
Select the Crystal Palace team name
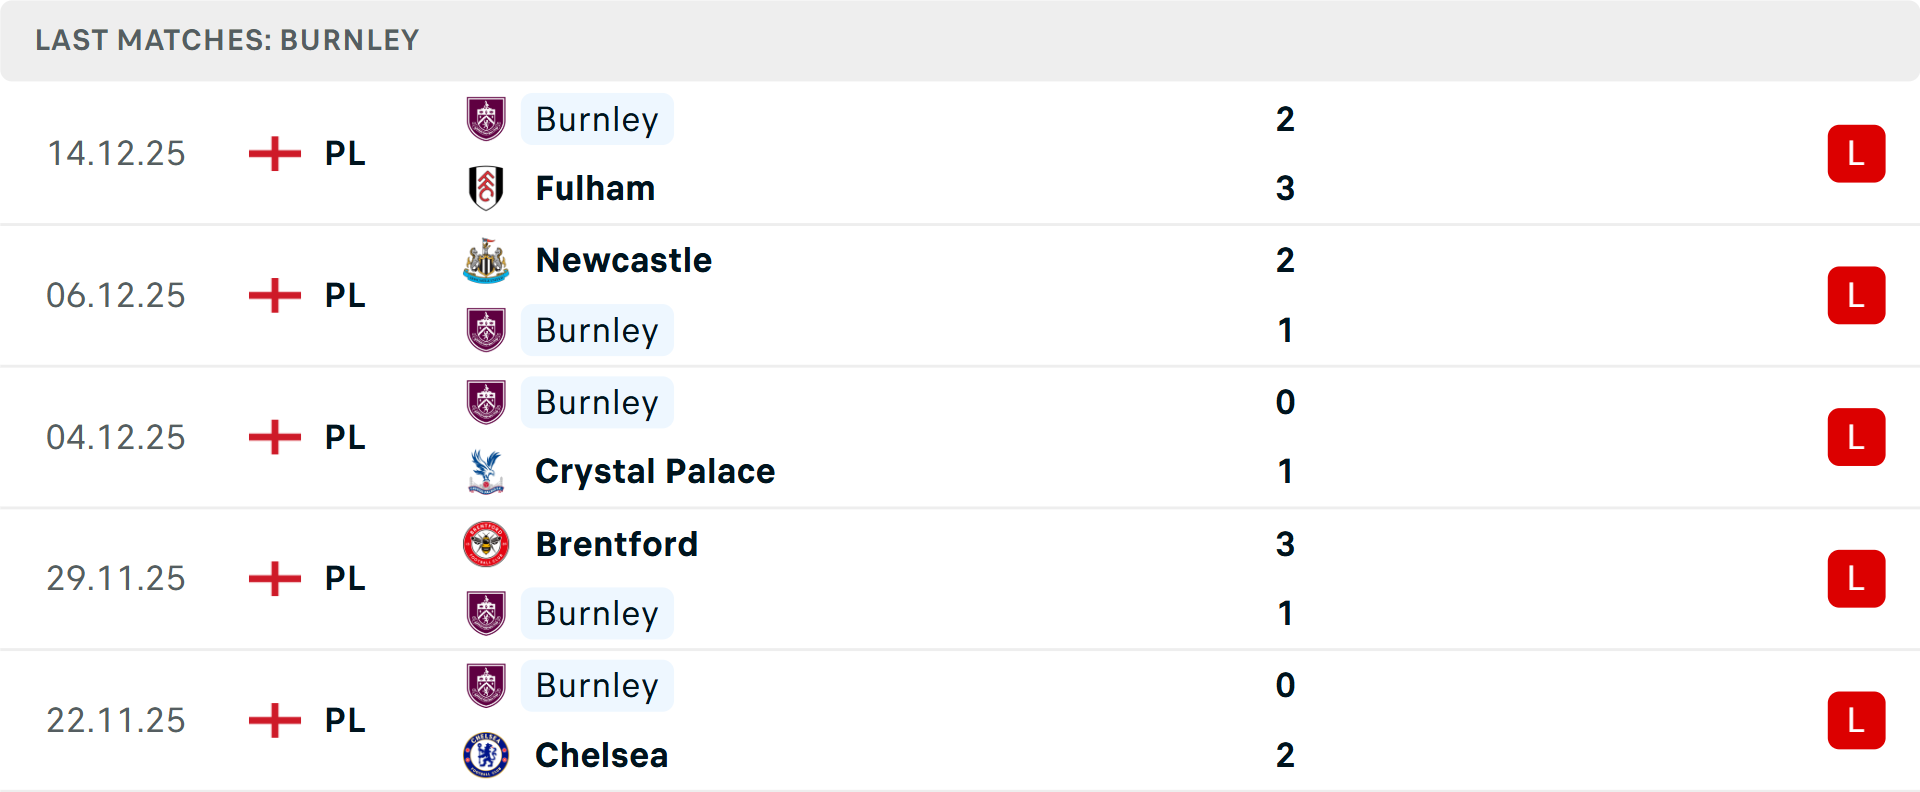click(655, 472)
